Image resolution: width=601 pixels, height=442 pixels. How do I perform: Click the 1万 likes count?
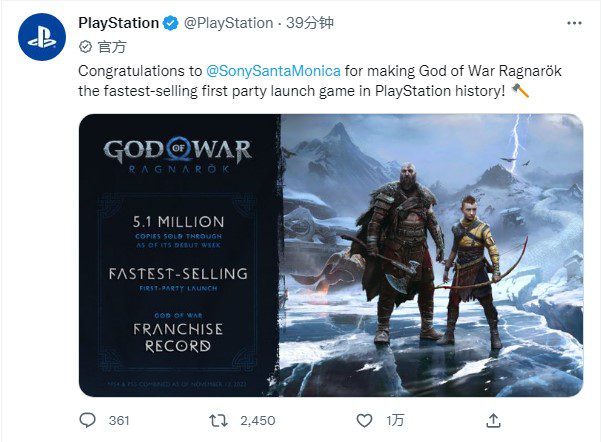pos(397,420)
